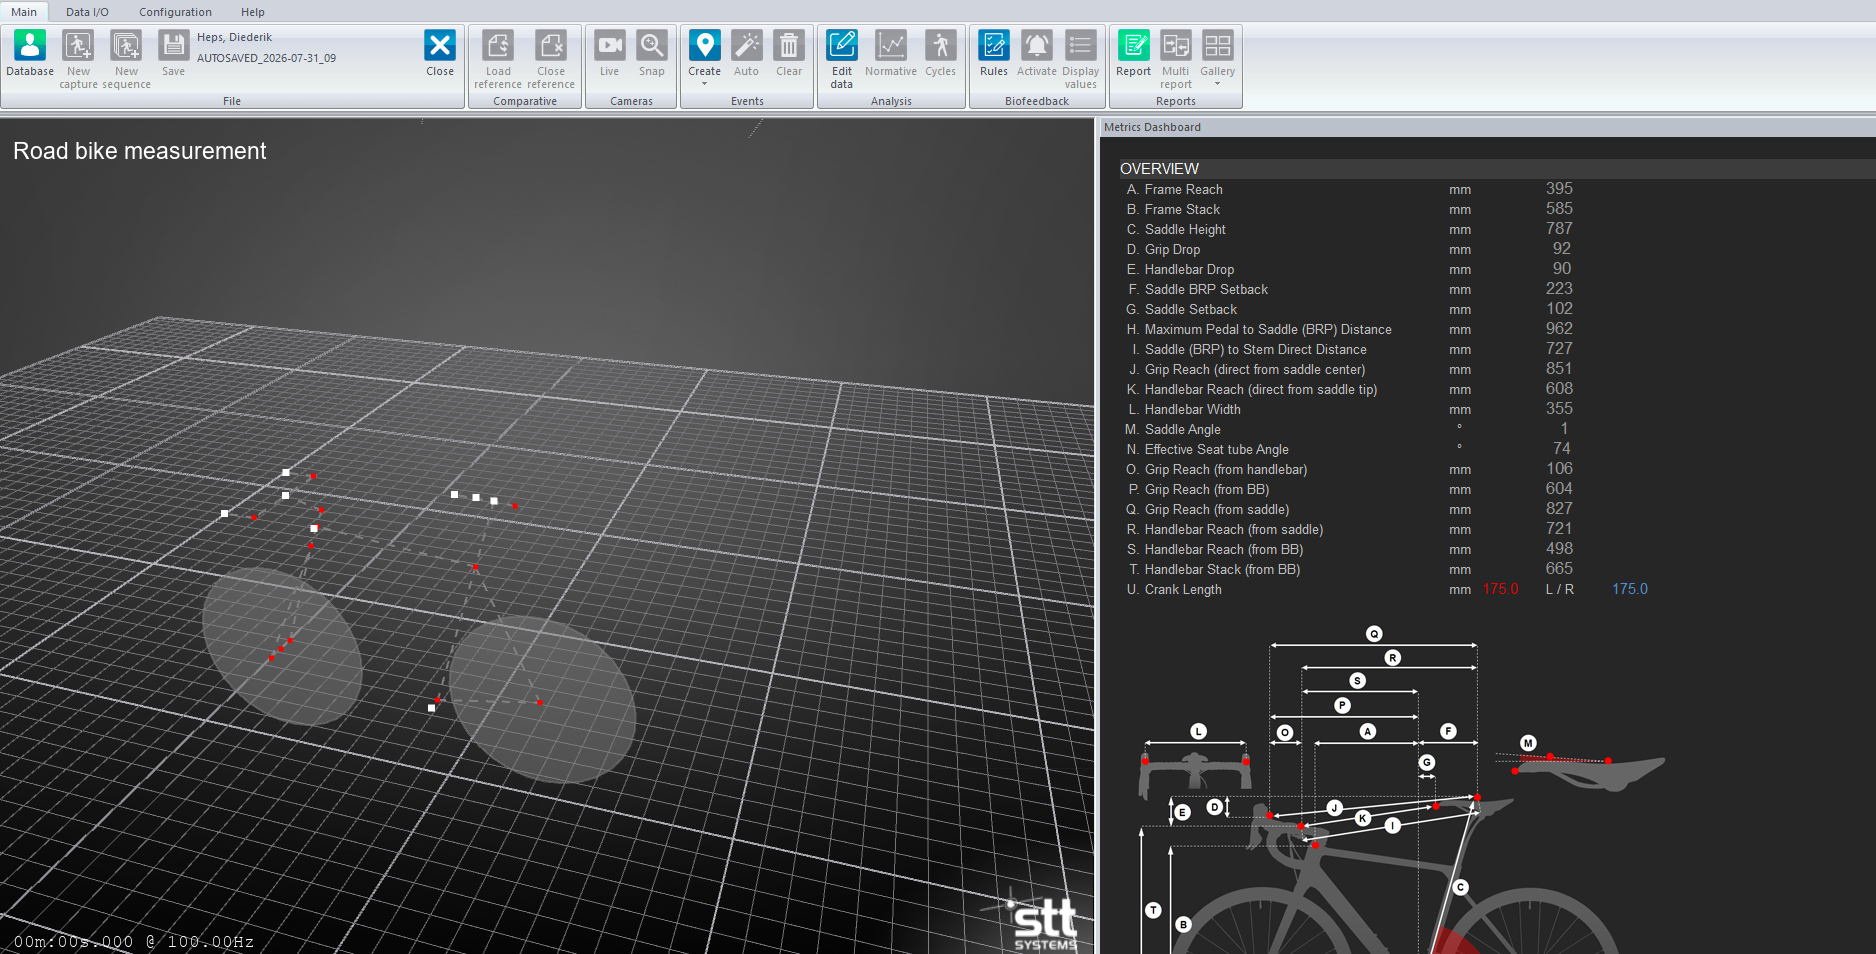Select the 'Handlebar Width' metric label
The image size is (1876, 954).
pos(1192,409)
